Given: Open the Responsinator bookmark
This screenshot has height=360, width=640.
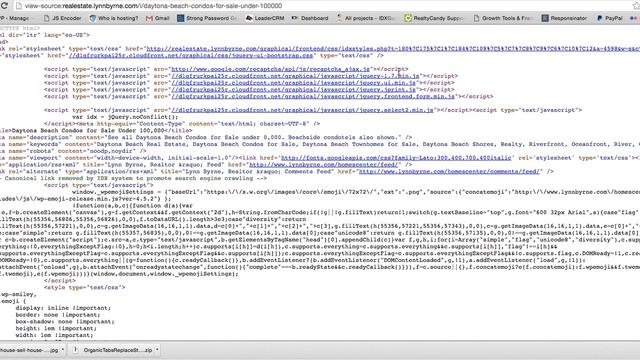Looking at the screenshot, I should click(x=564, y=18).
